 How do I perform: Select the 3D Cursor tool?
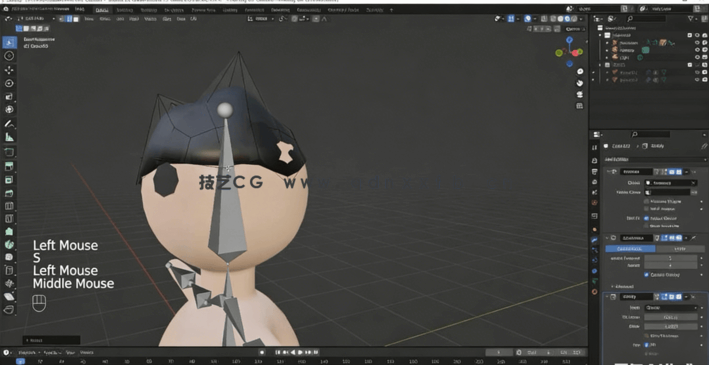[9, 56]
